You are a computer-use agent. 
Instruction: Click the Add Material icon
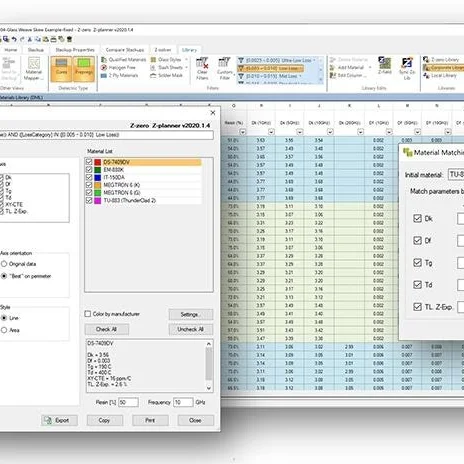coord(333,68)
